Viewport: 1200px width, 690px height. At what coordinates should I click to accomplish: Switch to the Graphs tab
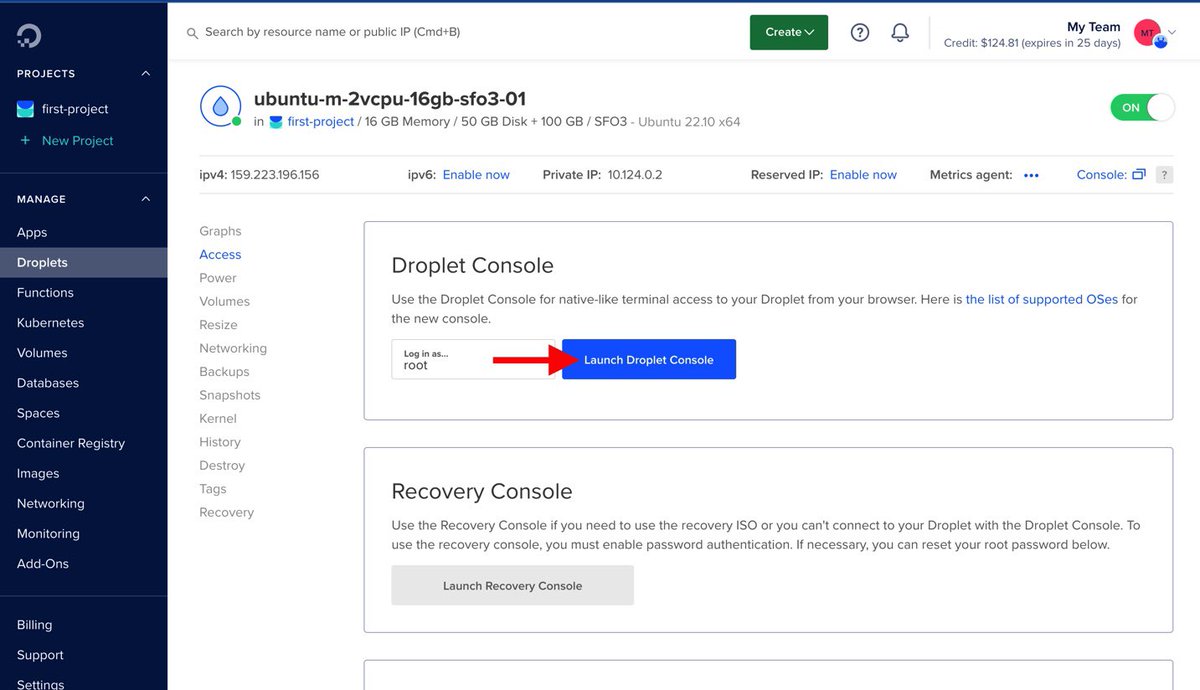point(220,230)
